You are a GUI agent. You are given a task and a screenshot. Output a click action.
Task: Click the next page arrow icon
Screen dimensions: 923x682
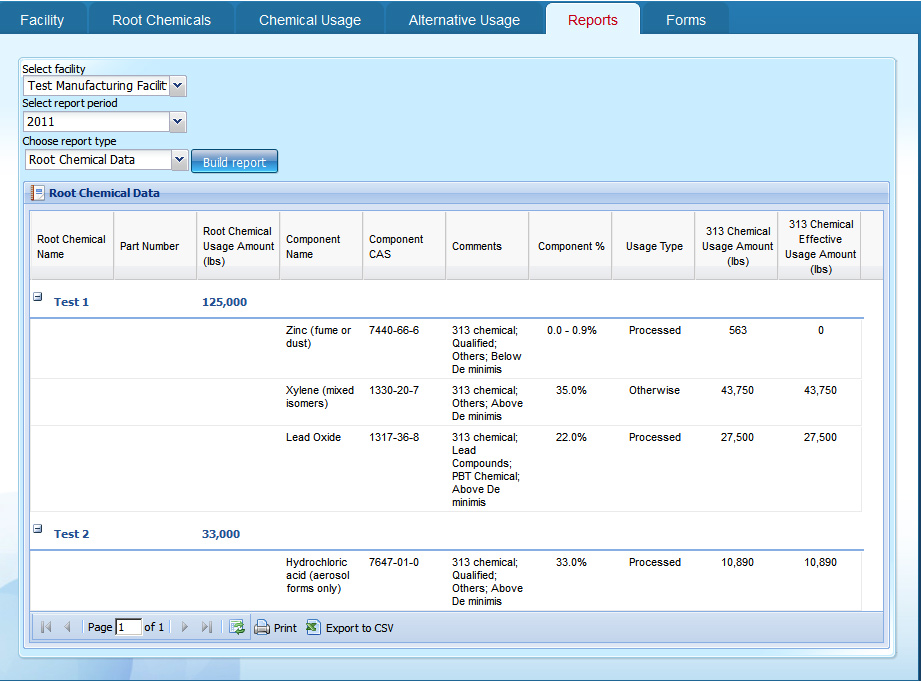184,627
